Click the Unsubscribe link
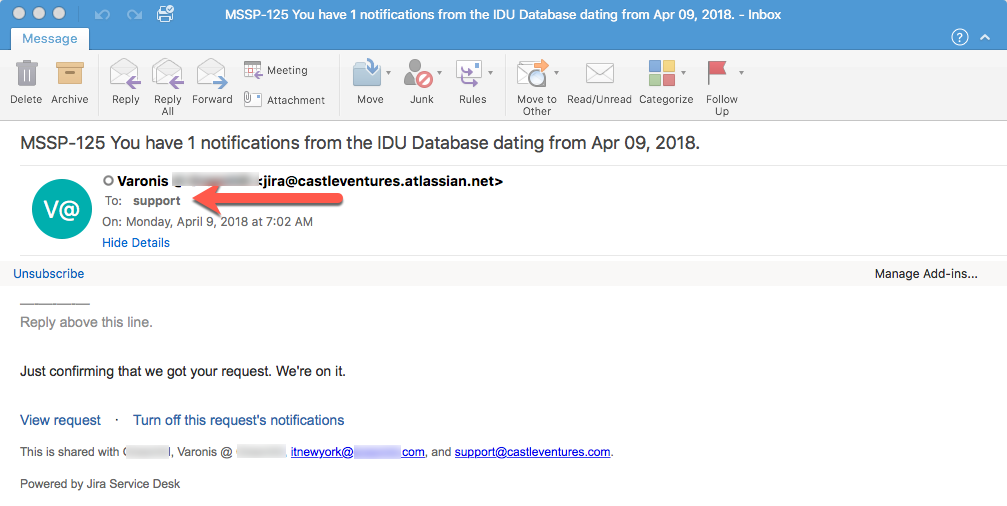Image resolution: width=1007 pixels, height=506 pixels. [49, 274]
